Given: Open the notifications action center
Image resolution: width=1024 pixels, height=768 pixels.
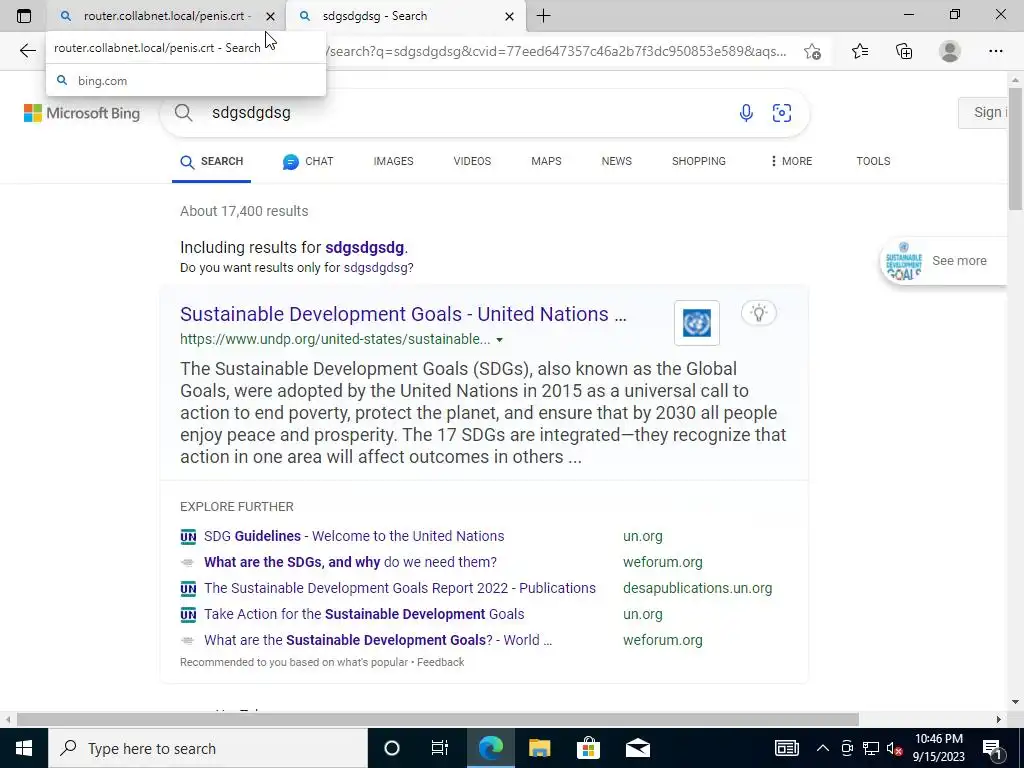Looking at the screenshot, I should (992, 748).
